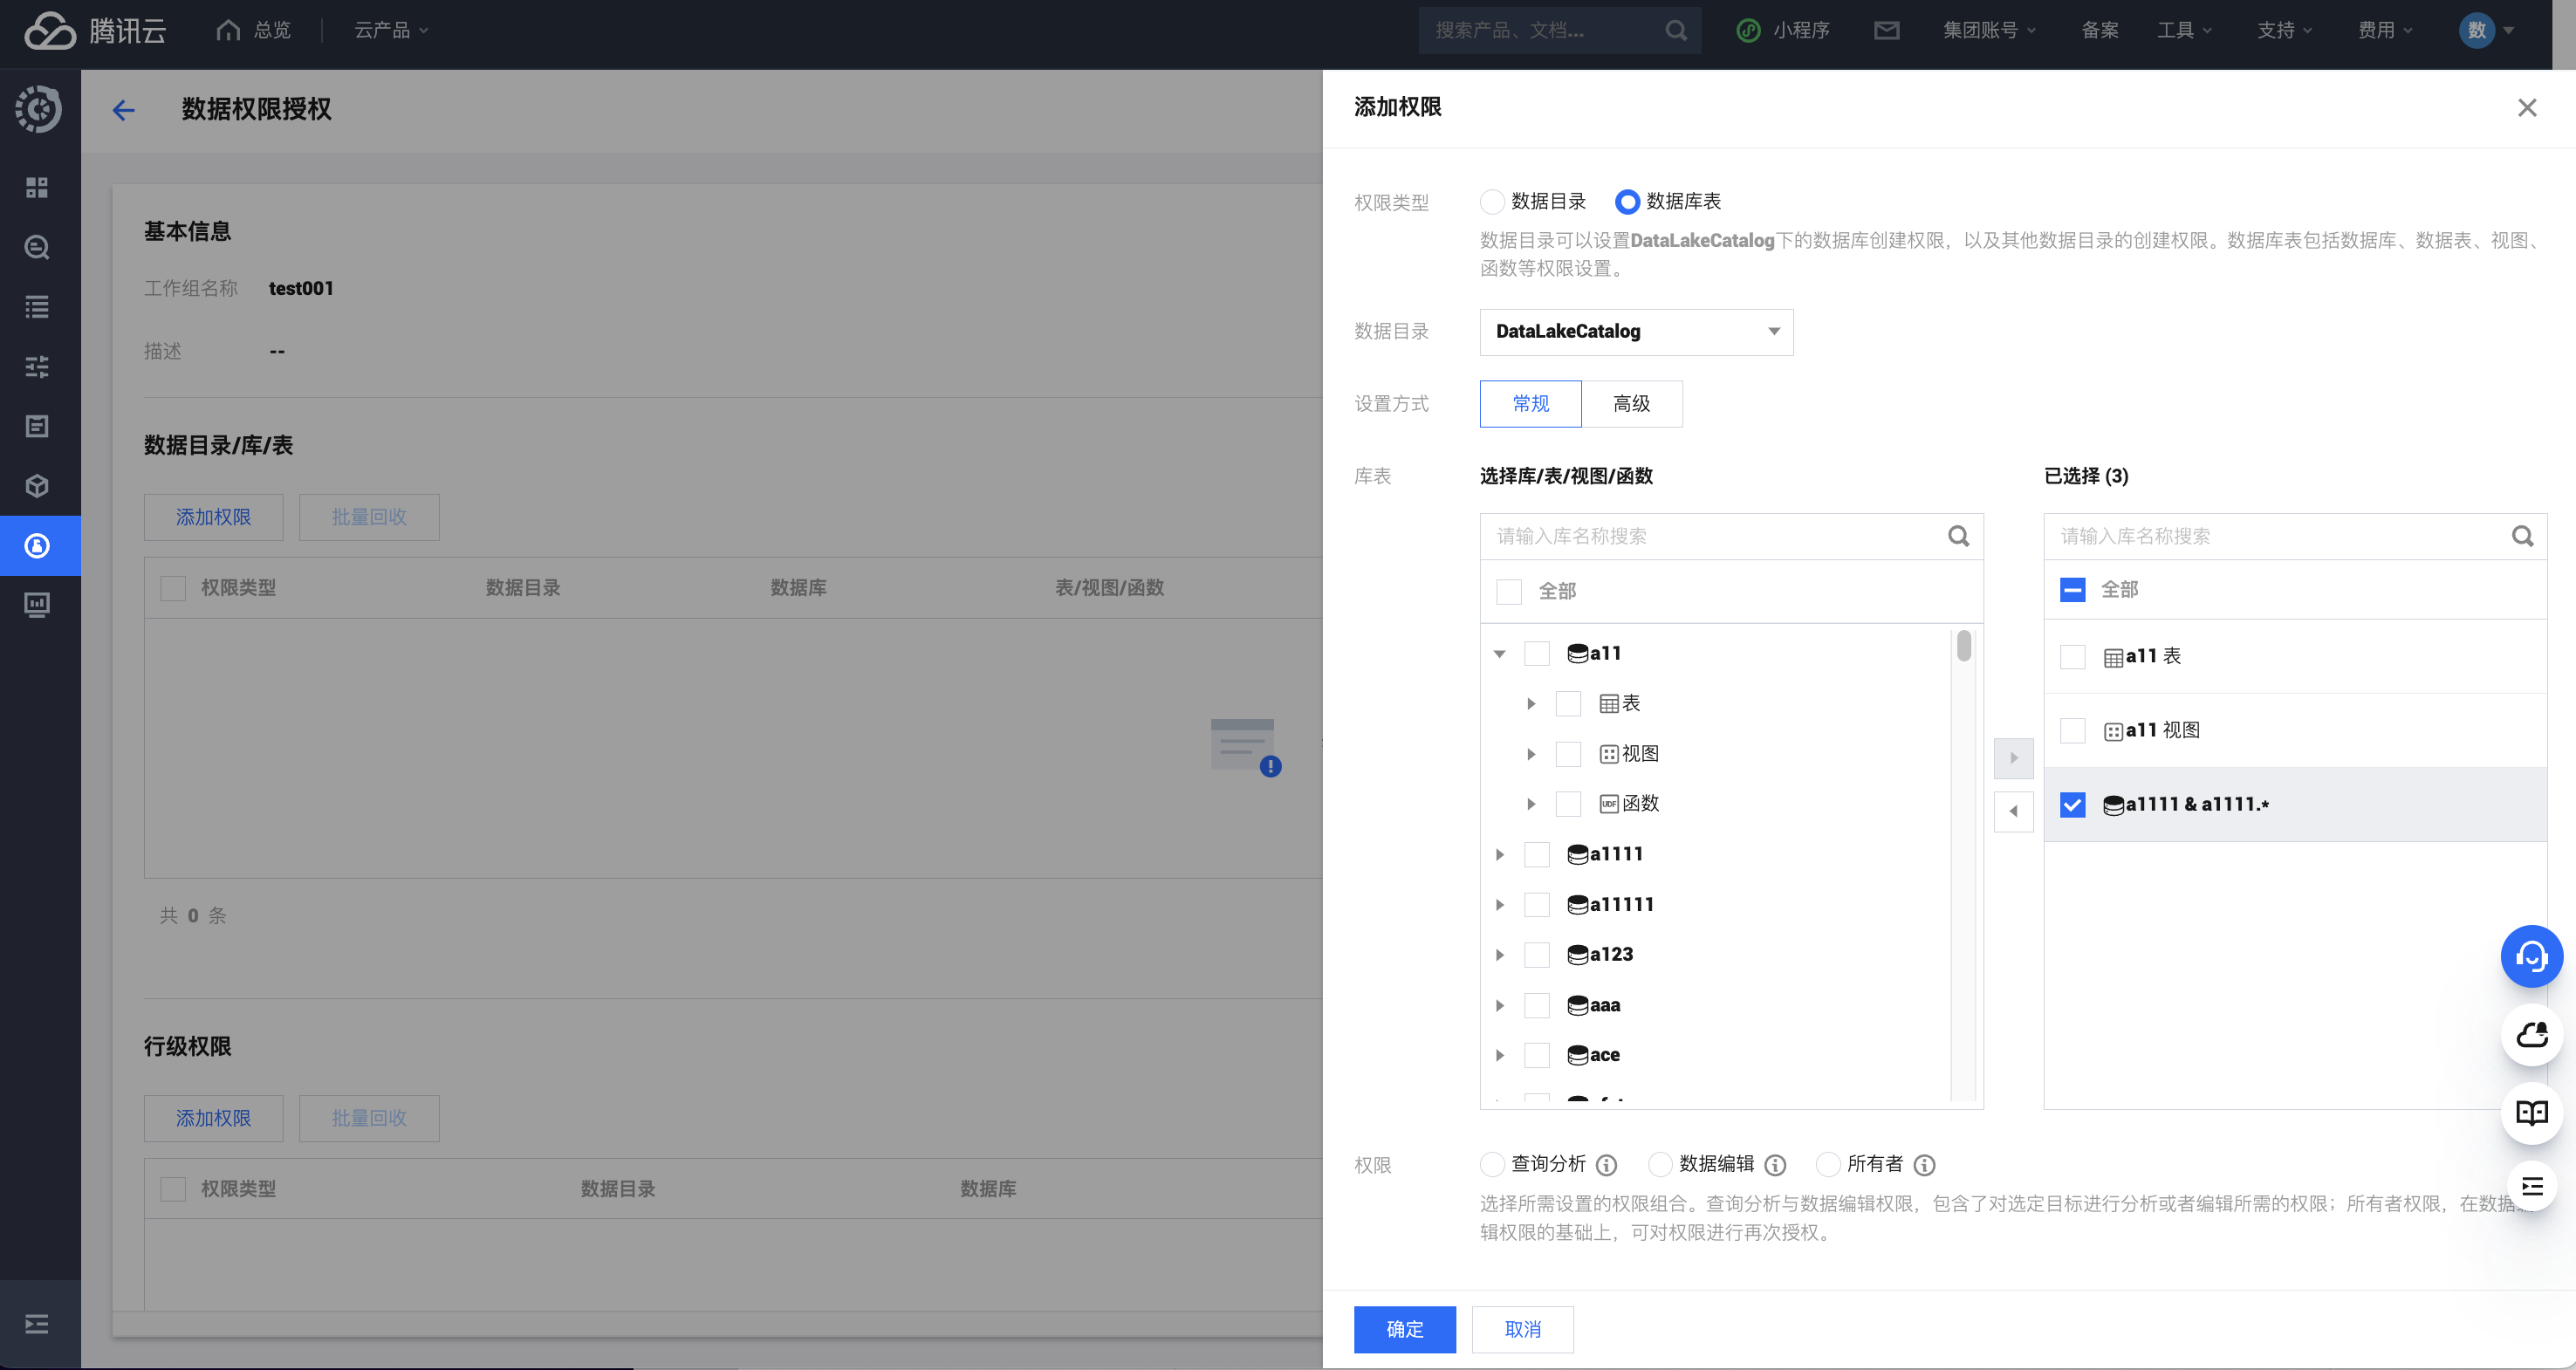Click search icon in left 库名称 search box
Screen dimensions: 2576x1370
tap(1958, 537)
